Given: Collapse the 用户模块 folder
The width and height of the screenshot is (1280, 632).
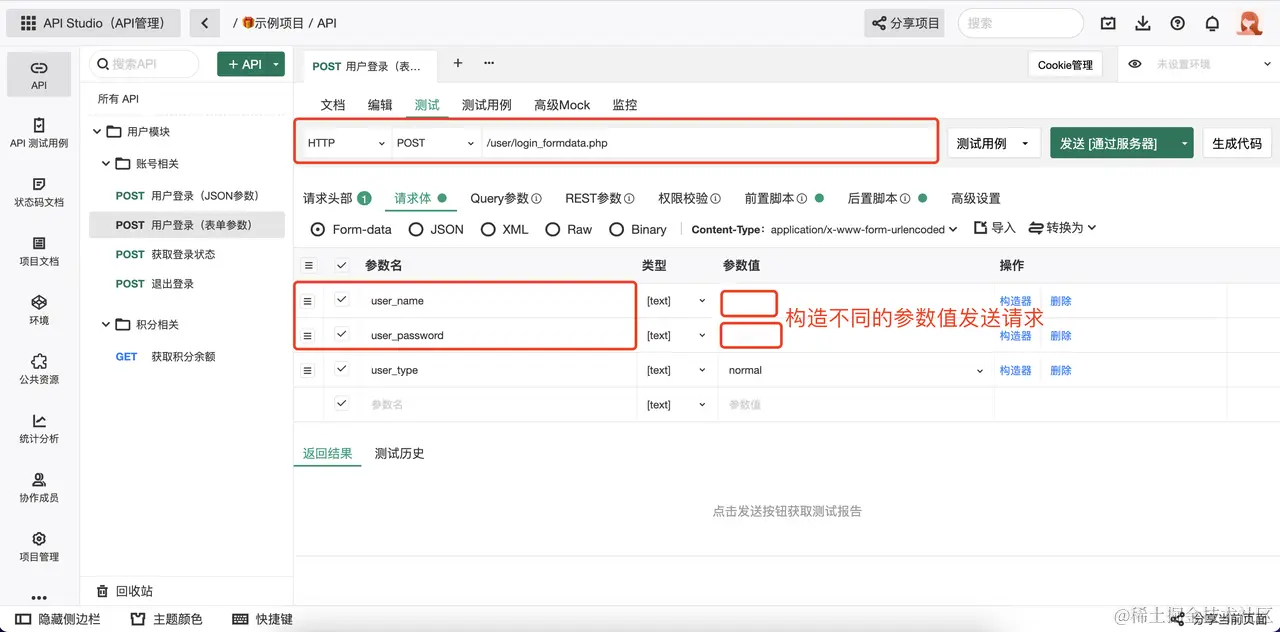Looking at the screenshot, I should pos(99,132).
